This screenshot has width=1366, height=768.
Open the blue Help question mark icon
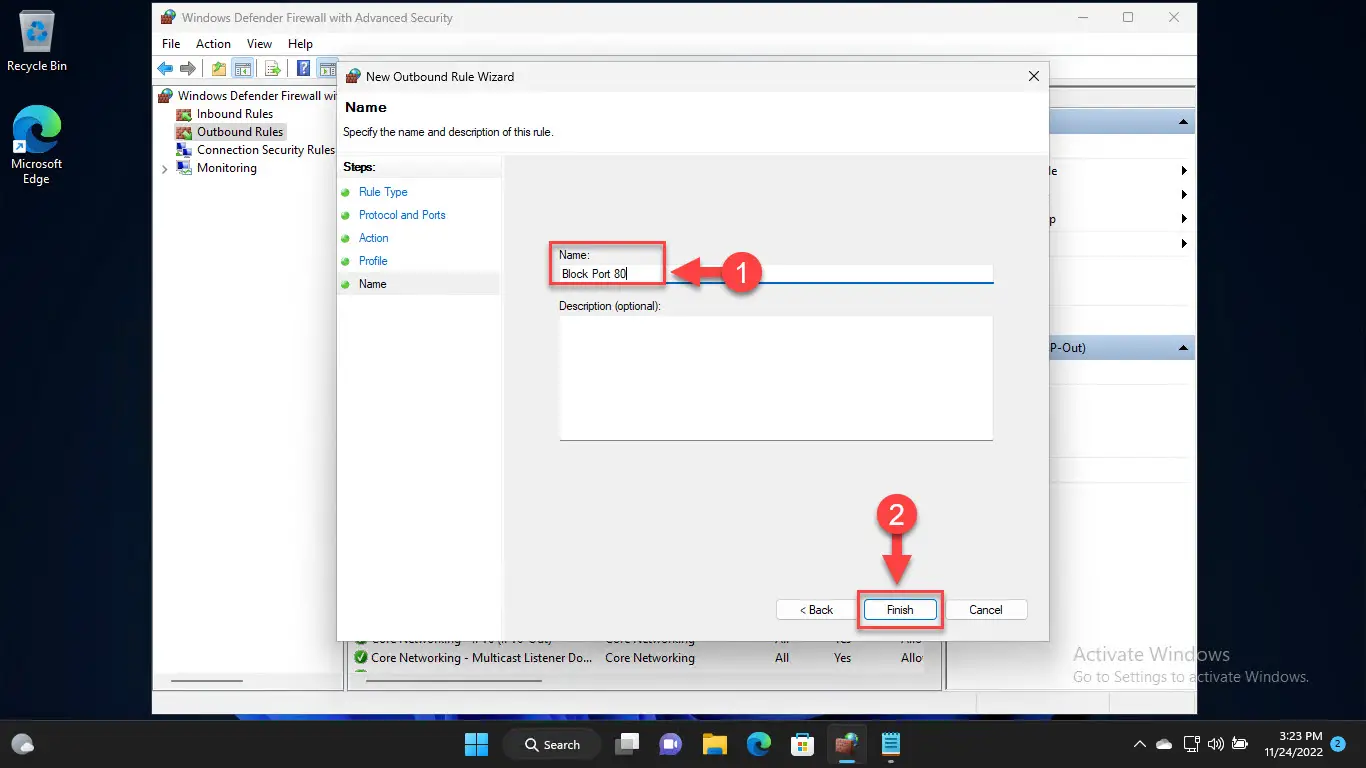(303, 68)
